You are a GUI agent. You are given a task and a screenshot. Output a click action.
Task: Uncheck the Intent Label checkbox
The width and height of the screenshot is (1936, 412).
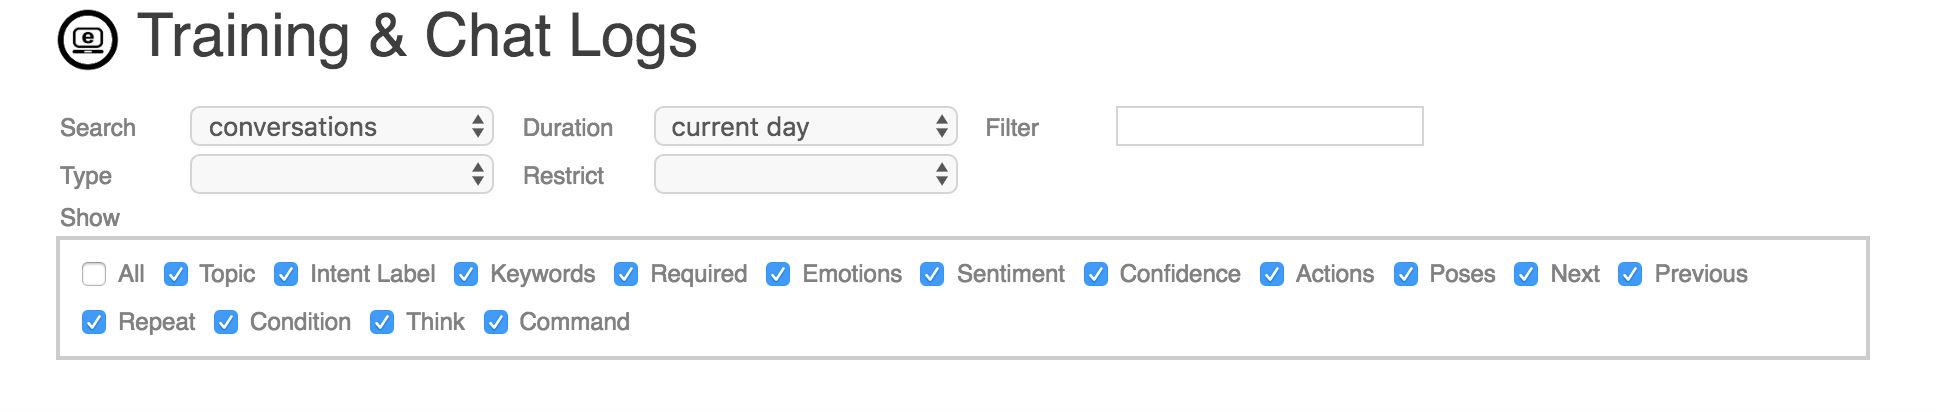click(286, 274)
